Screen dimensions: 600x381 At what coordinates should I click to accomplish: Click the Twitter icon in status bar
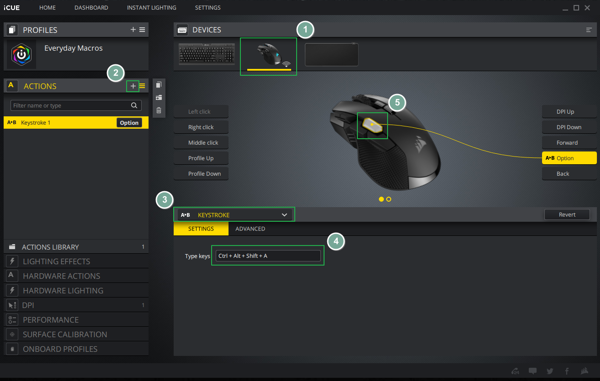(x=550, y=371)
